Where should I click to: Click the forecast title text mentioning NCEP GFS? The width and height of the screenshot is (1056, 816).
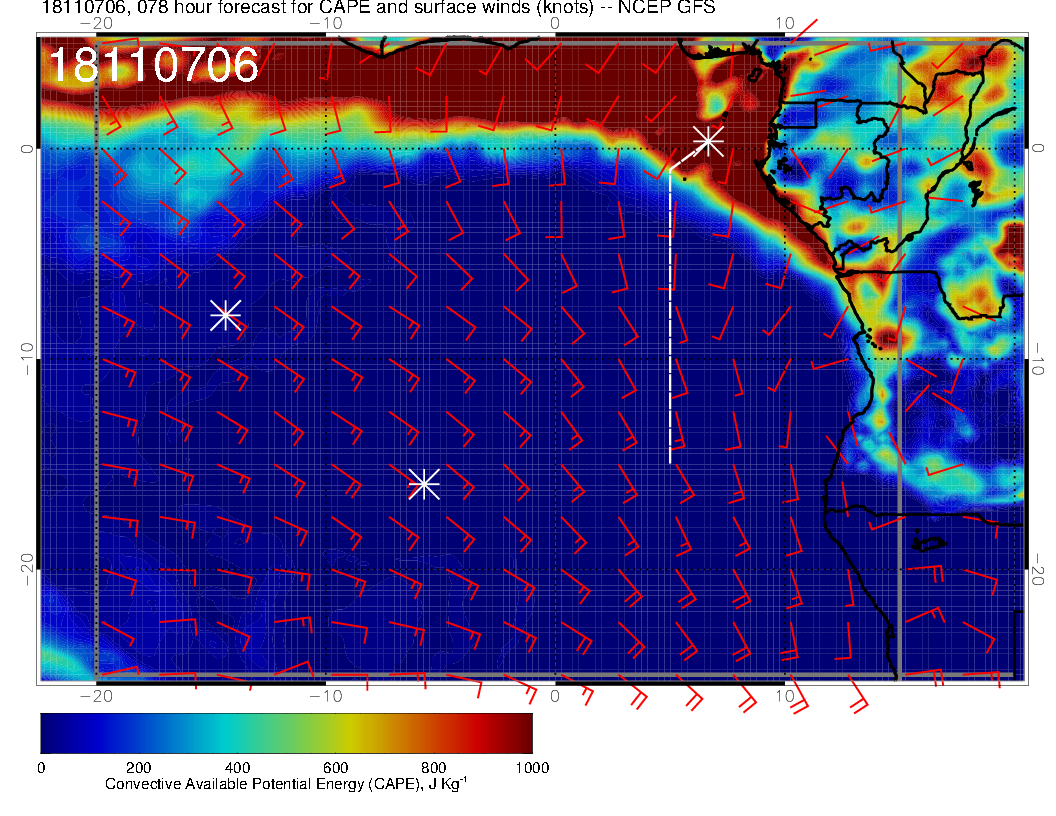point(378,9)
